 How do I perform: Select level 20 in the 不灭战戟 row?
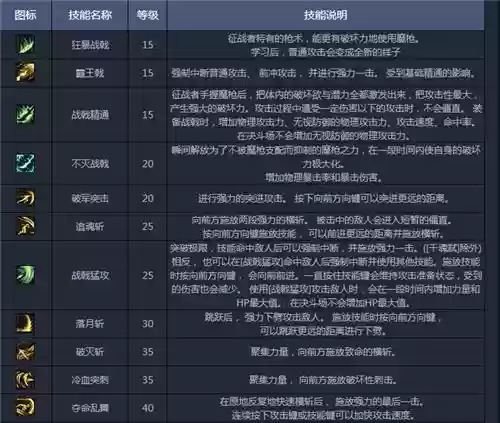coord(148,163)
